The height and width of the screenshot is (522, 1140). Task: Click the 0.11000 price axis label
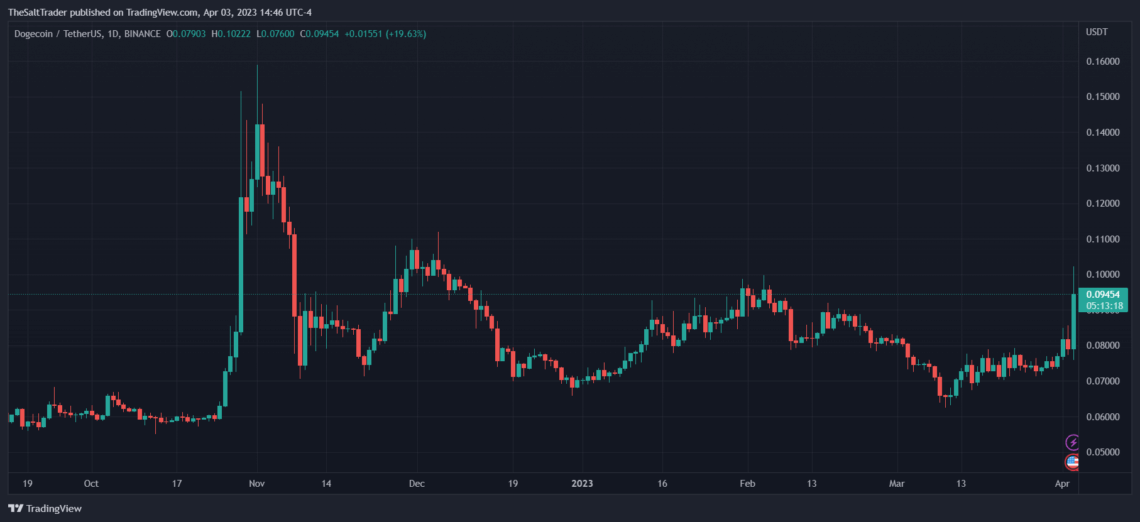tap(1102, 239)
